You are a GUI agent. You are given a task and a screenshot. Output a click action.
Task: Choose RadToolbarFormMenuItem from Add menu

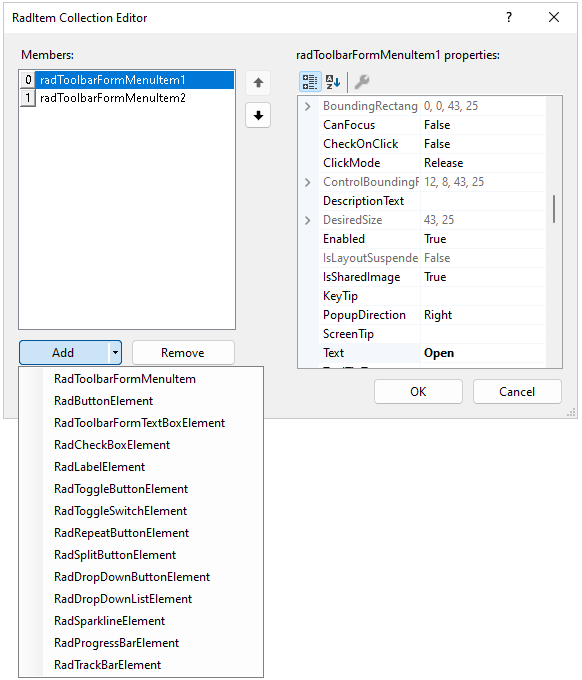[141, 379]
